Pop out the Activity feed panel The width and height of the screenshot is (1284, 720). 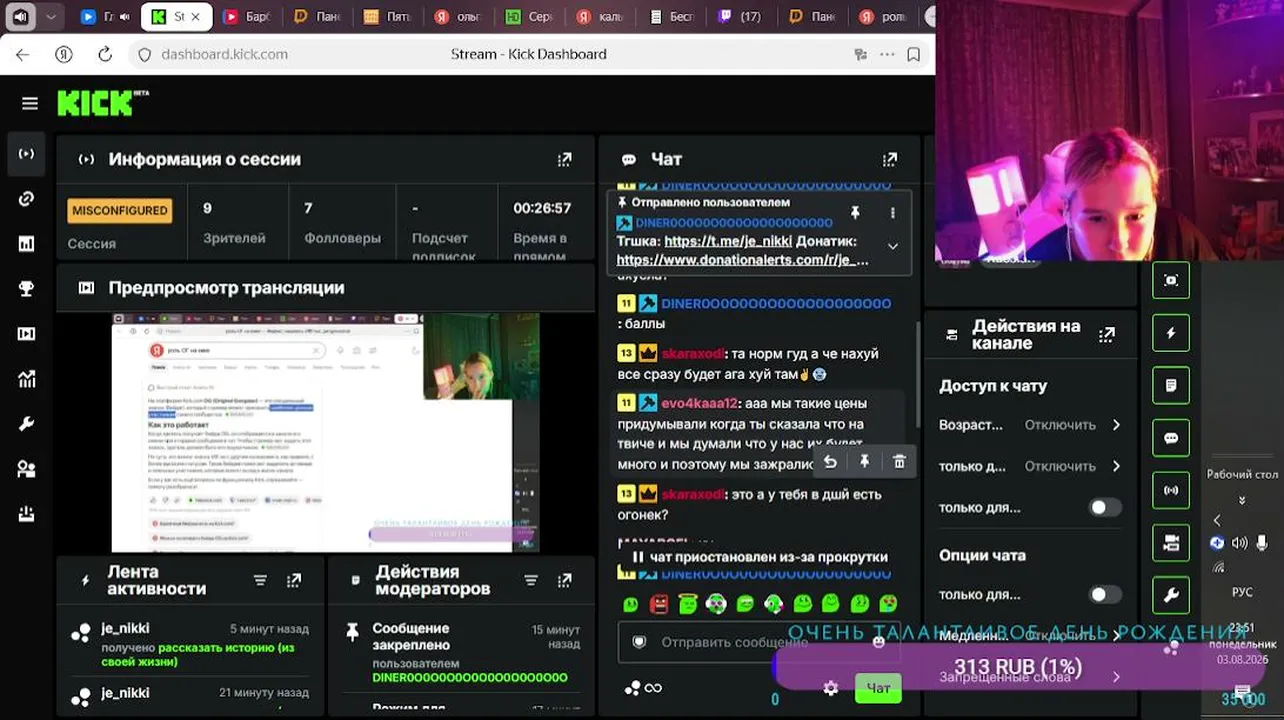point(294,580)
